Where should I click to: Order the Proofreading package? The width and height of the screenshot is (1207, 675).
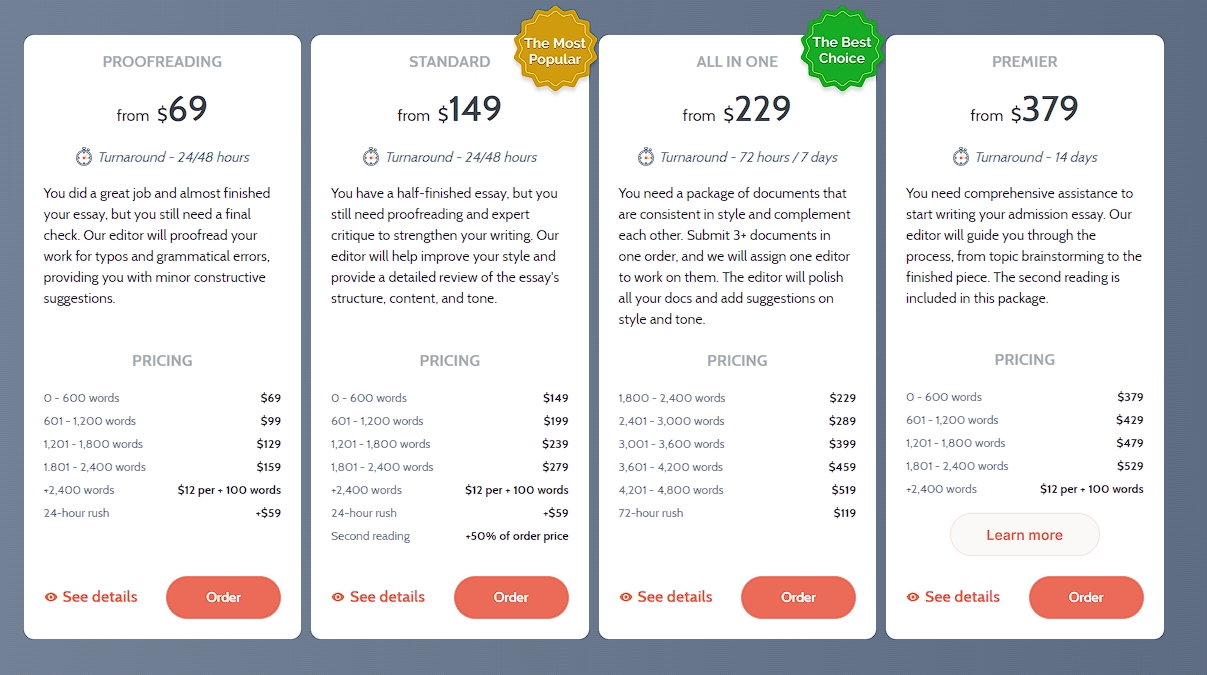(223, 597)
